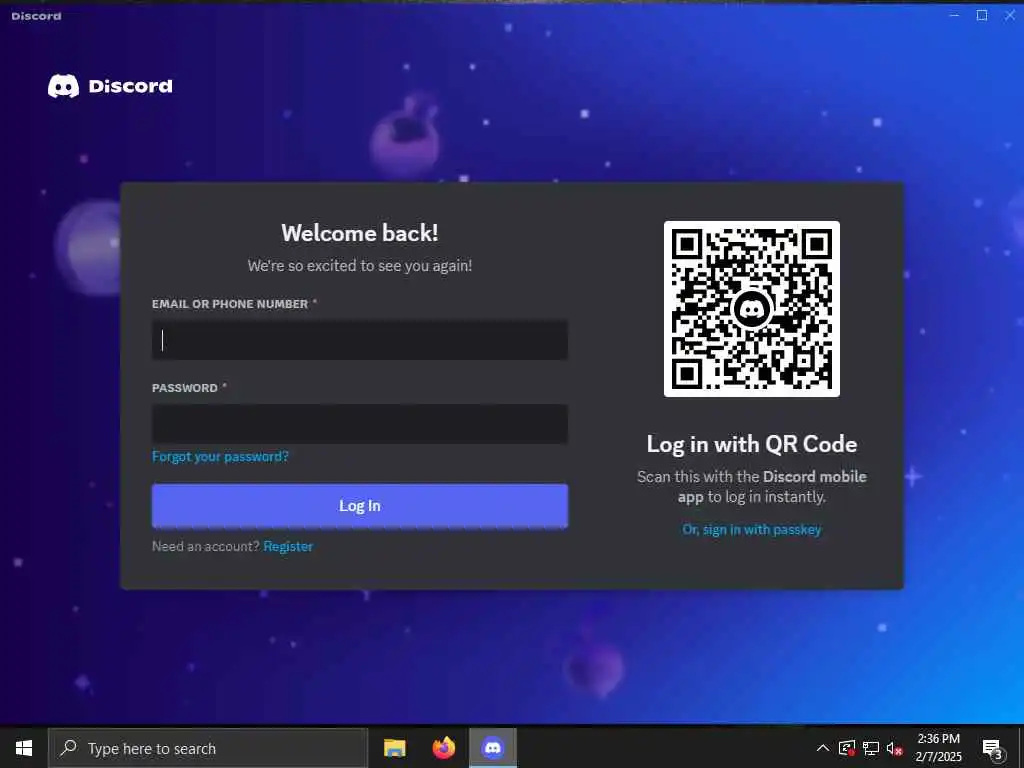Open the Forgot your password link
1024x768 pixels.
pyautogui.click(x=220, y=456)
